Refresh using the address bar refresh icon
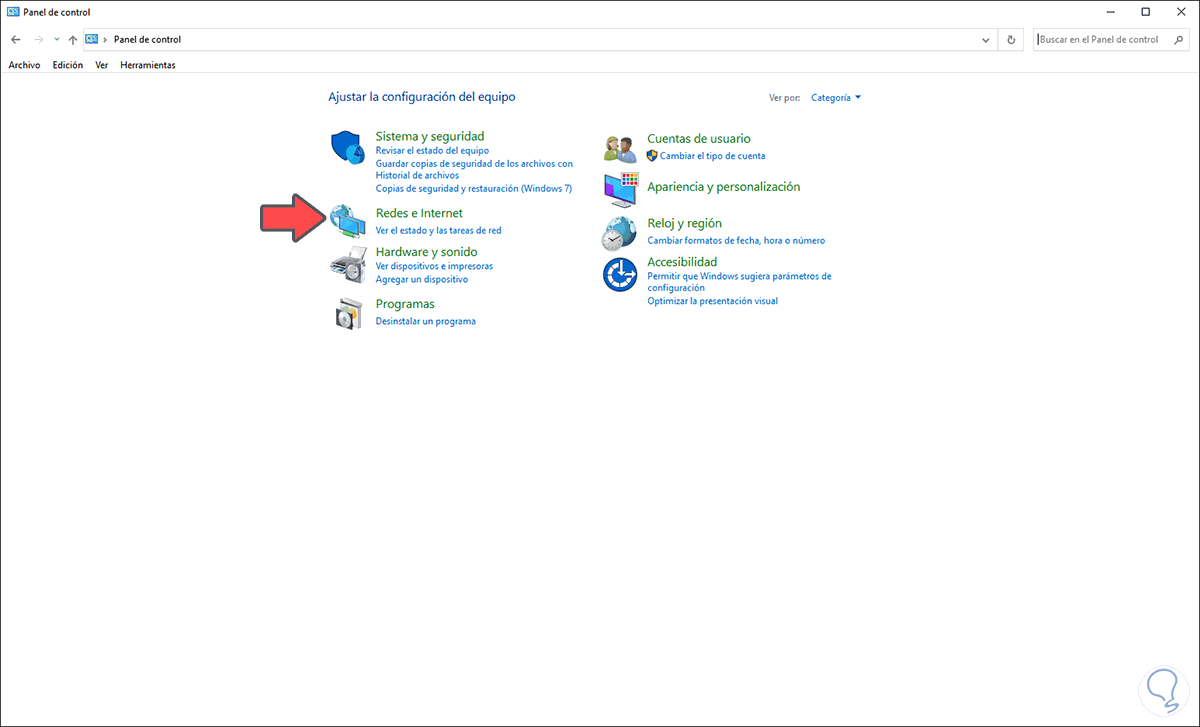 click(x=1009, y=39)
